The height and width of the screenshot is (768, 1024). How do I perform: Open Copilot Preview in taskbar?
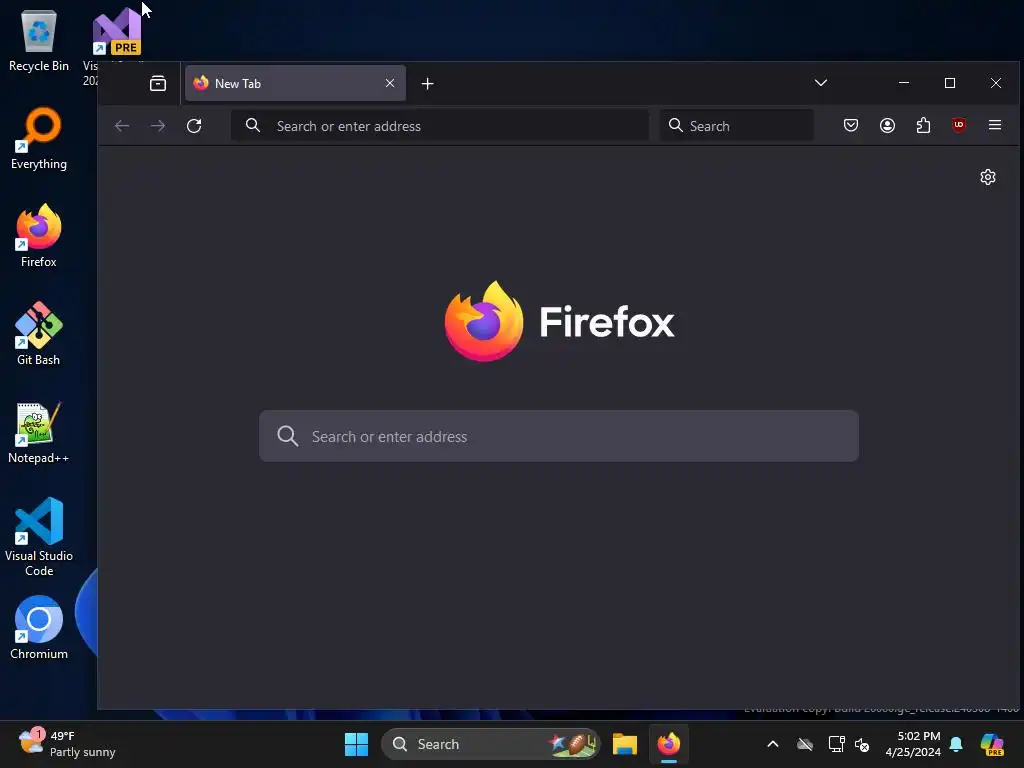pyautogui.click(x=992, y=744)
